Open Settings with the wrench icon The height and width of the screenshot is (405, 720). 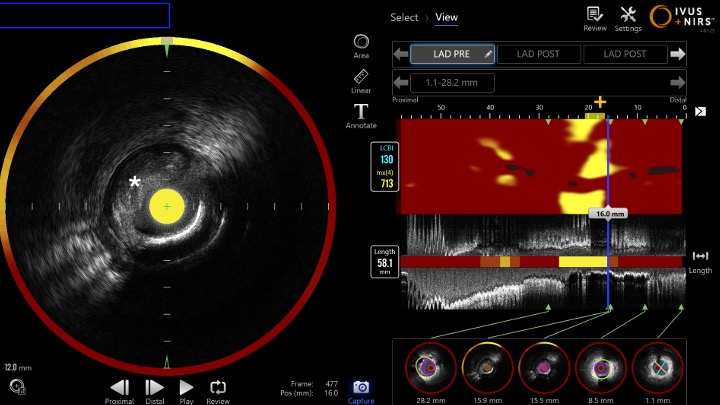point(628,16)
